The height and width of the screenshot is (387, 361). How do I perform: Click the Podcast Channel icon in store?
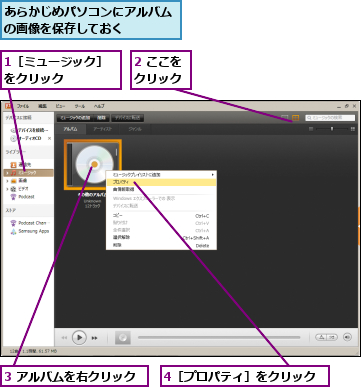[13, 223]
